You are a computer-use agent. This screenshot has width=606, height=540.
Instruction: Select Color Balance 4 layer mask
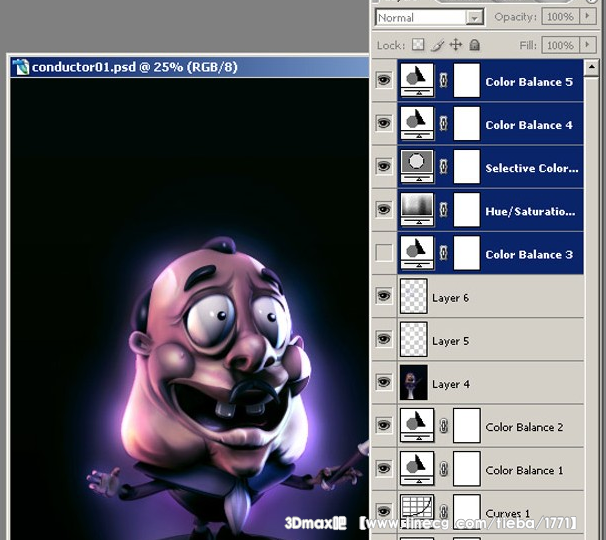click(x=467, y=124)
